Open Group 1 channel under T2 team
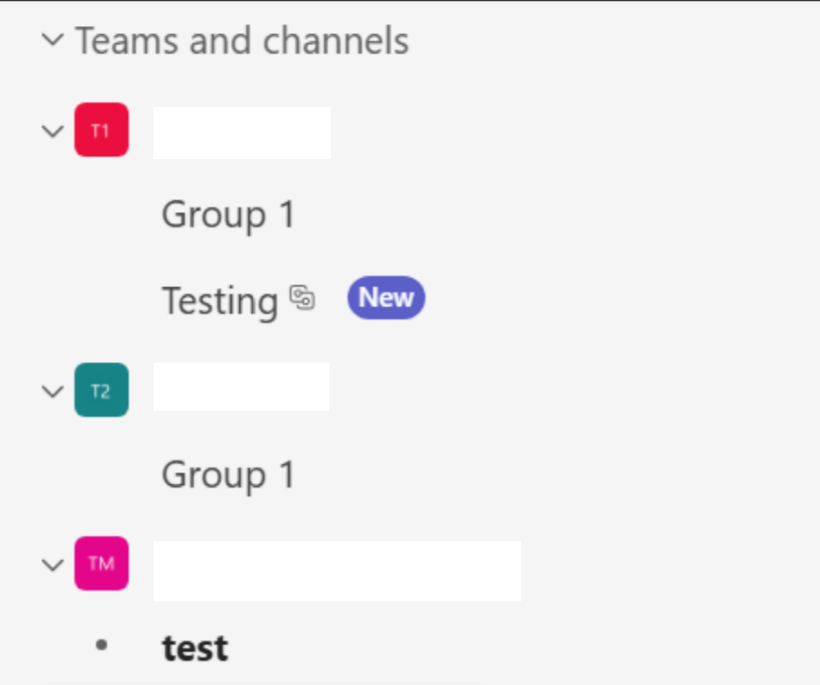 coord(229,475)
